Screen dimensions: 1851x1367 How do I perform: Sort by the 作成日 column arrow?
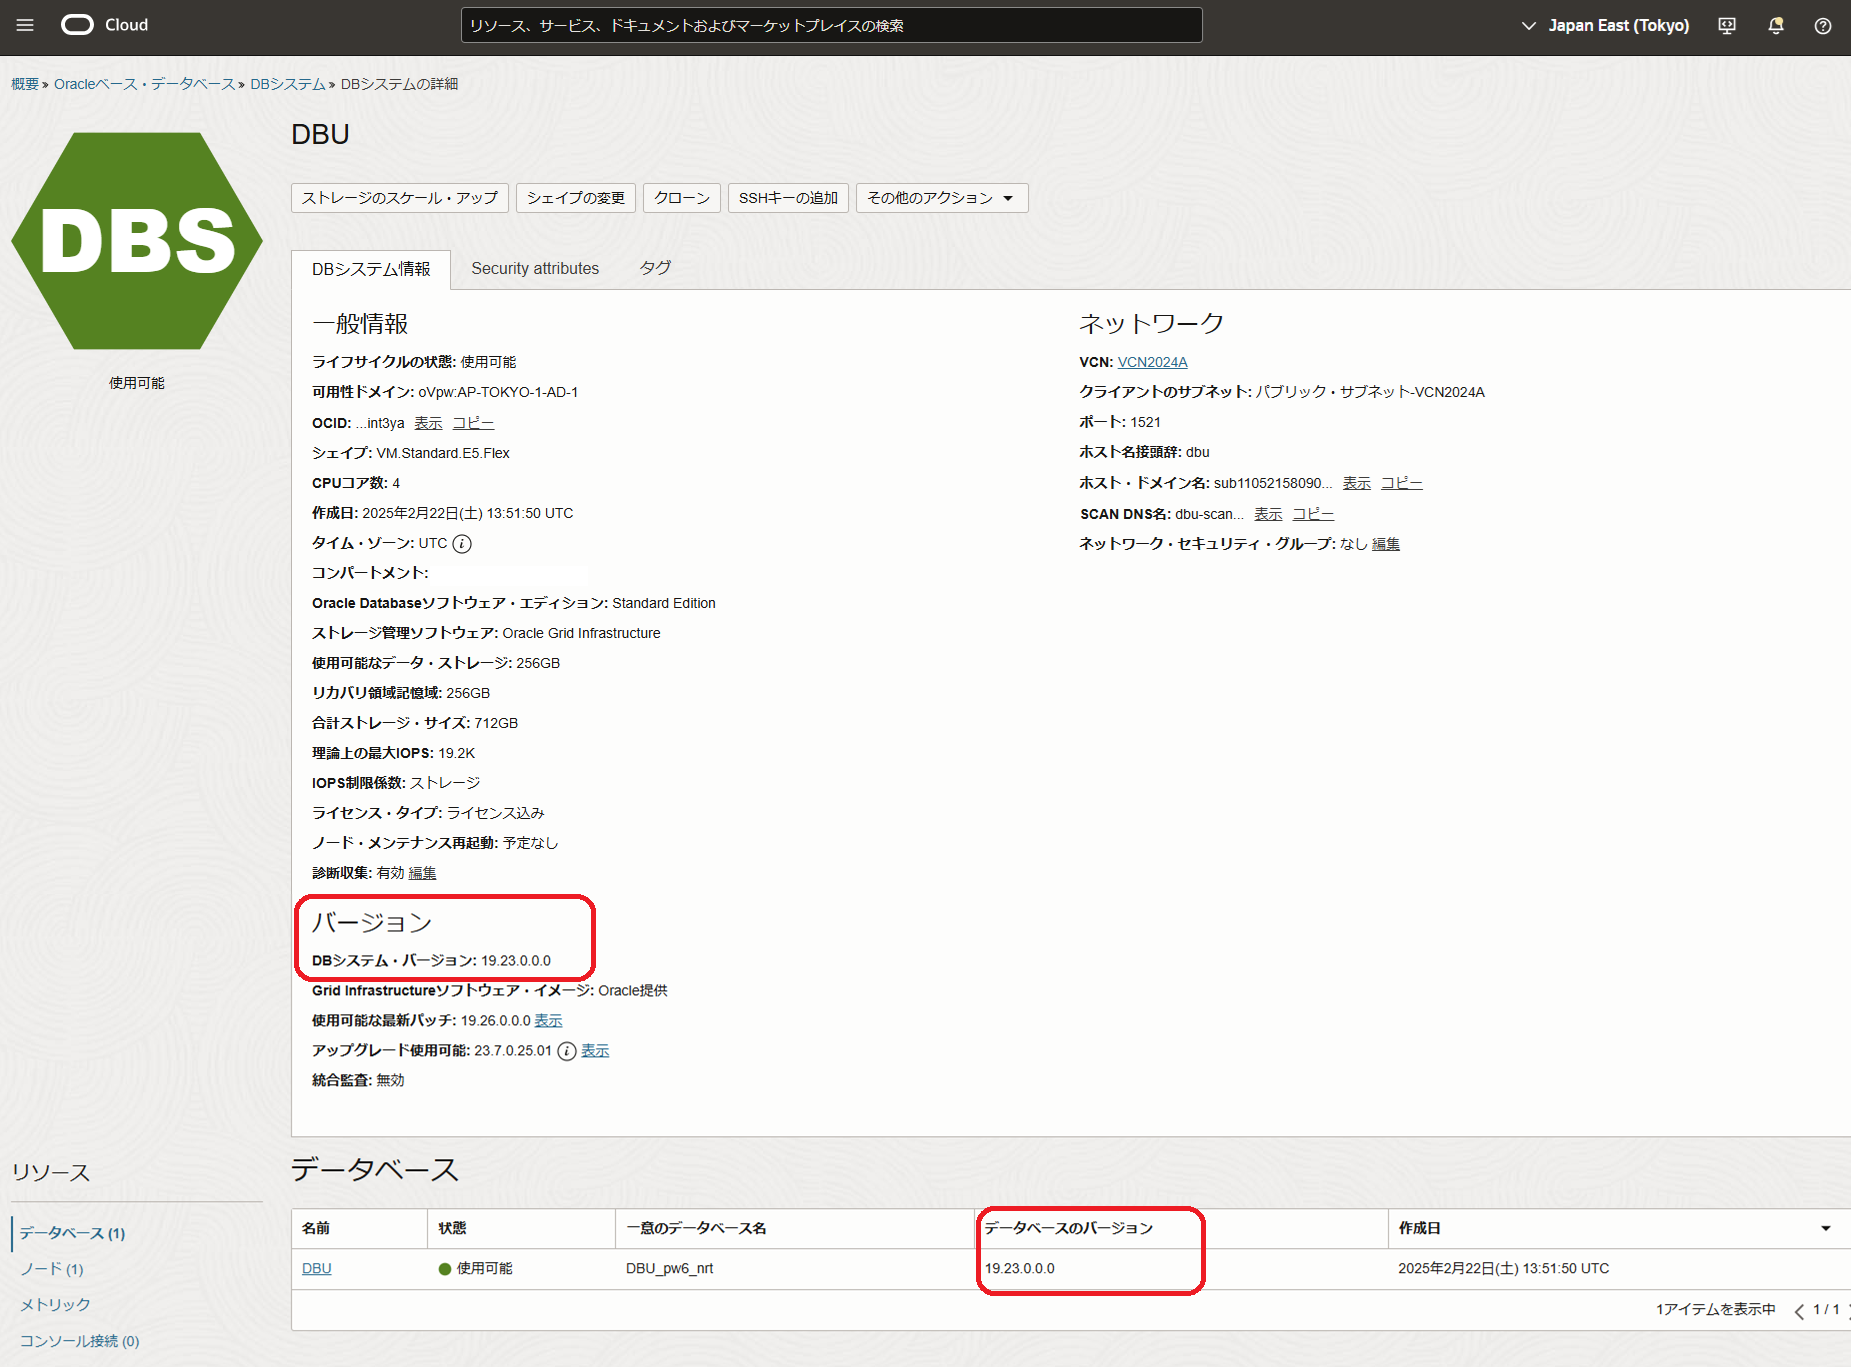pyautogui.click(x=1826, y=1228)
